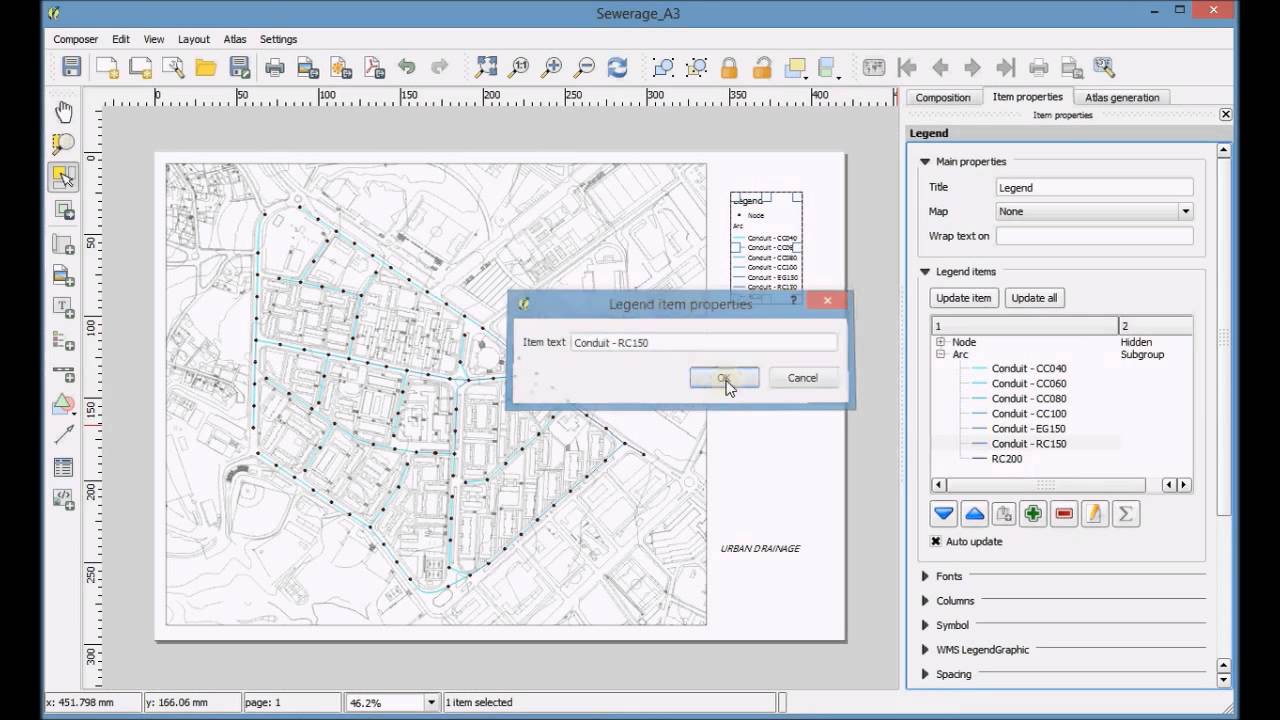
Task: Collapse the Arc tree item
Action: [x=941, y=354]
